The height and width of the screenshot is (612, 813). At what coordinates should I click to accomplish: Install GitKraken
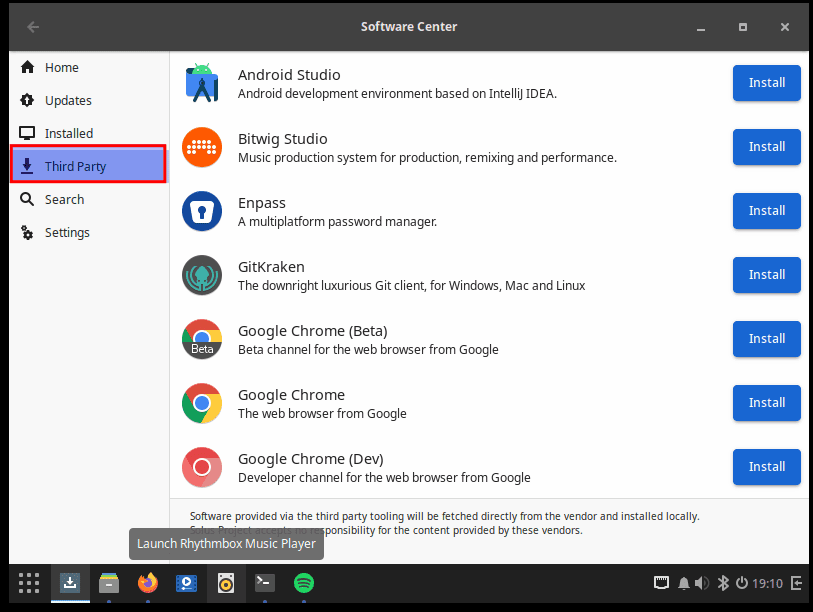point(766,275)
